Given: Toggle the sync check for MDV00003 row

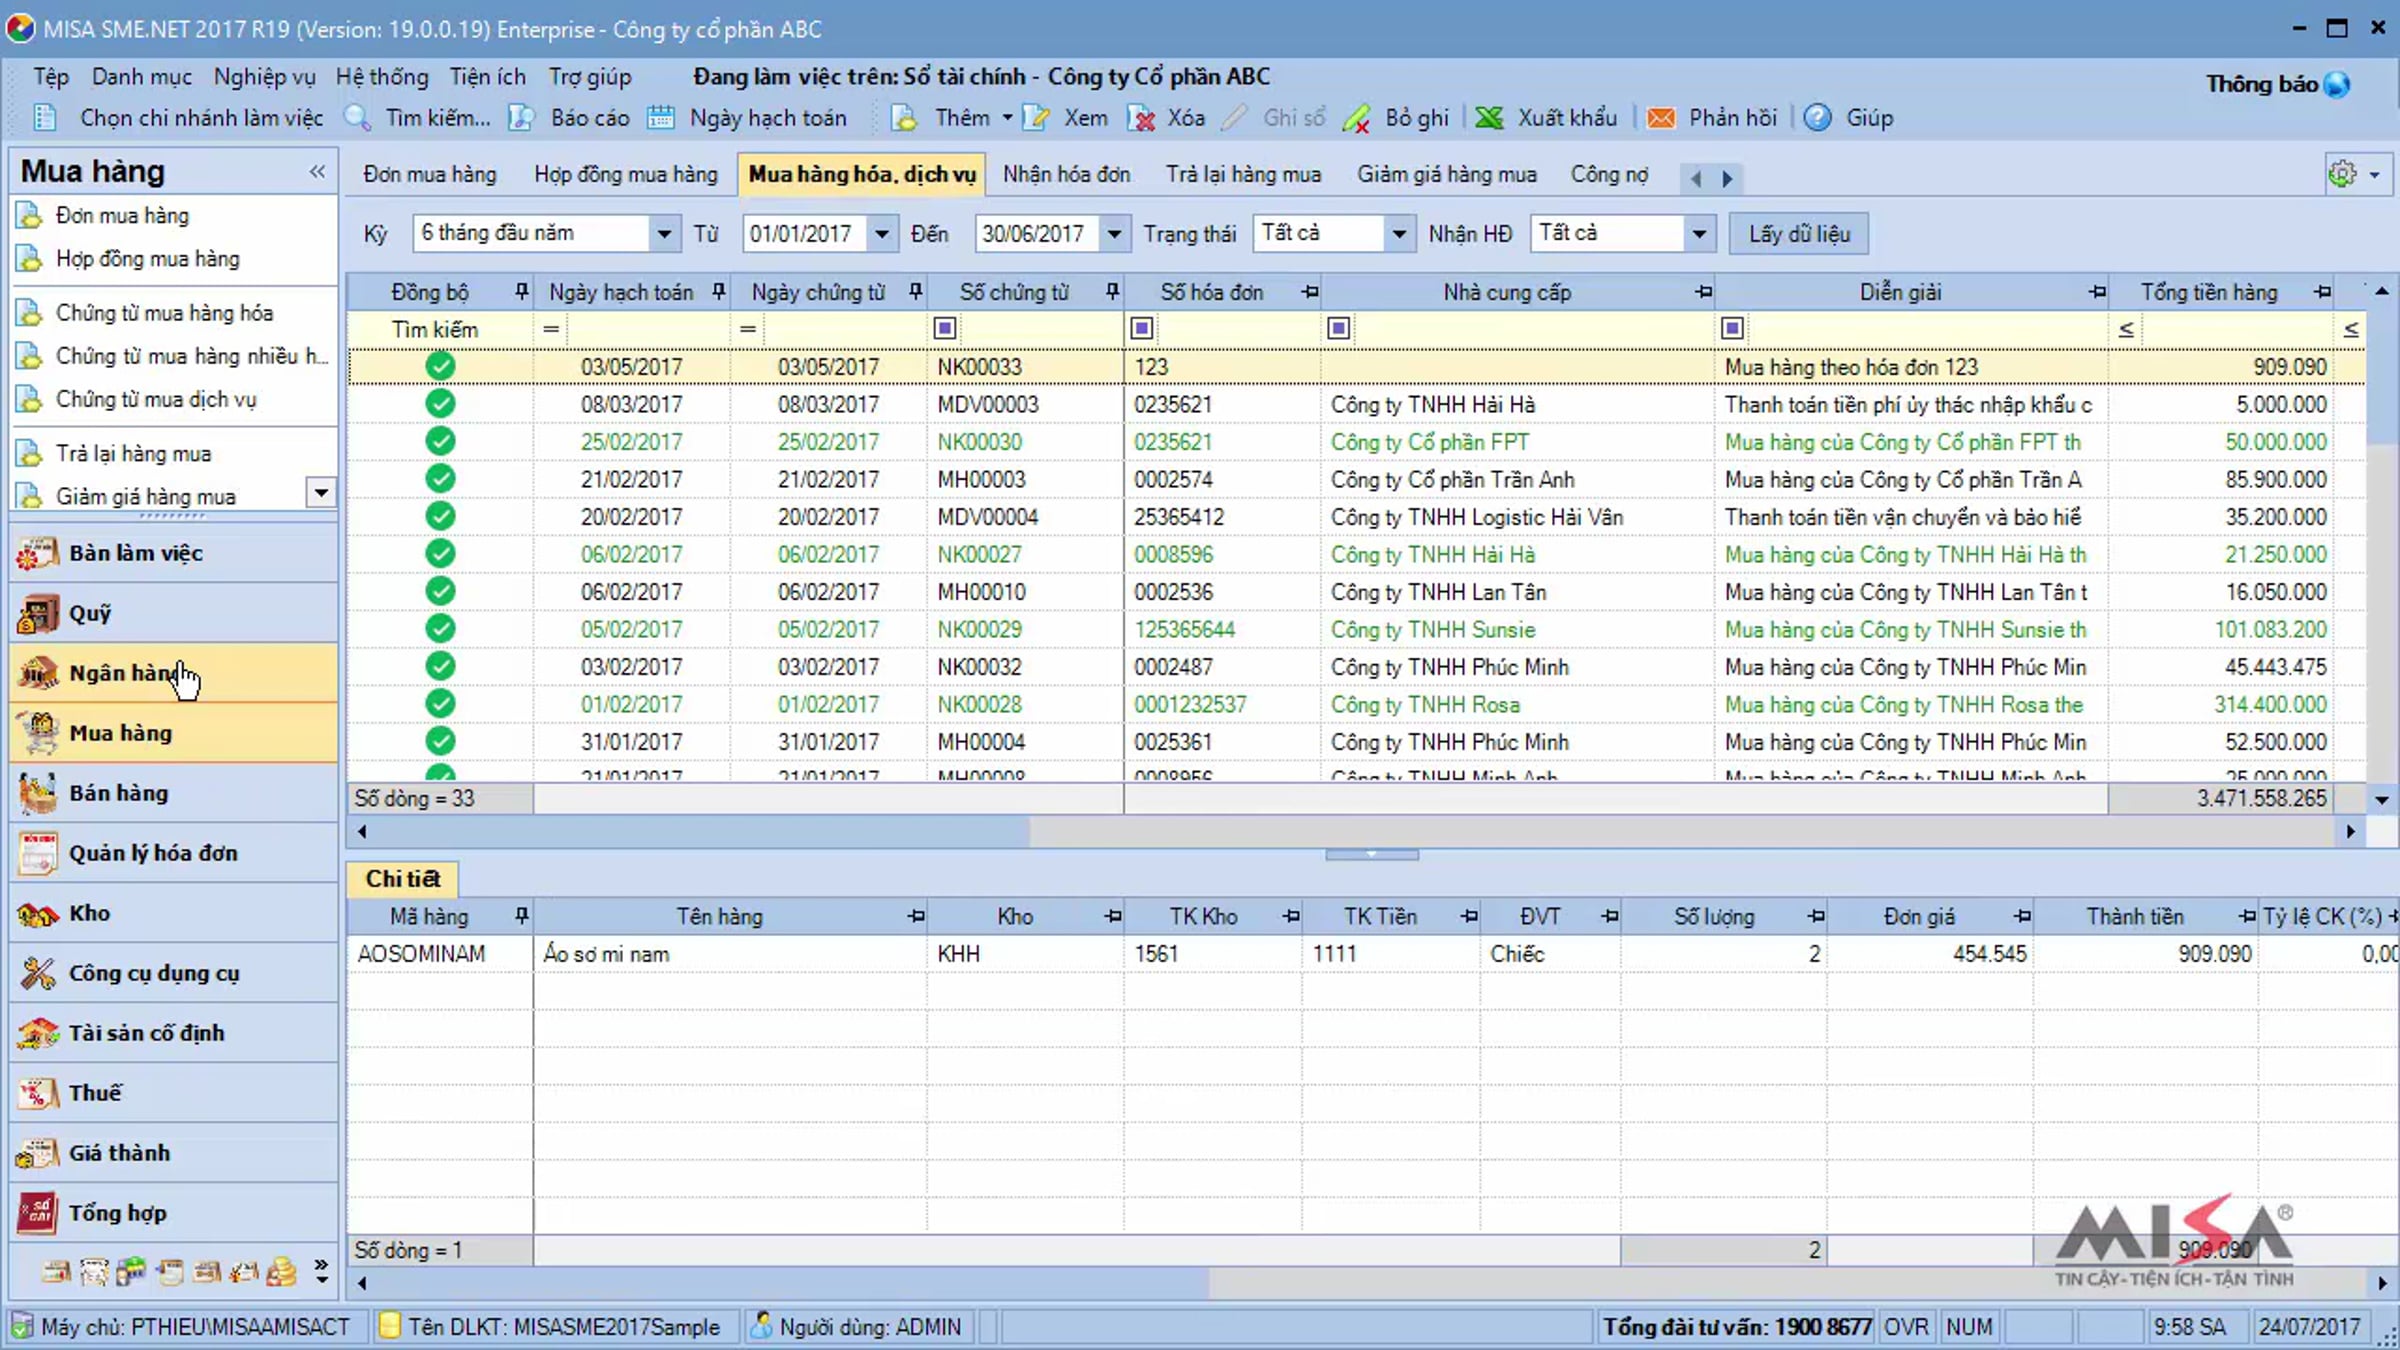Looking at the screenshot, I should (x=440, y=404).
